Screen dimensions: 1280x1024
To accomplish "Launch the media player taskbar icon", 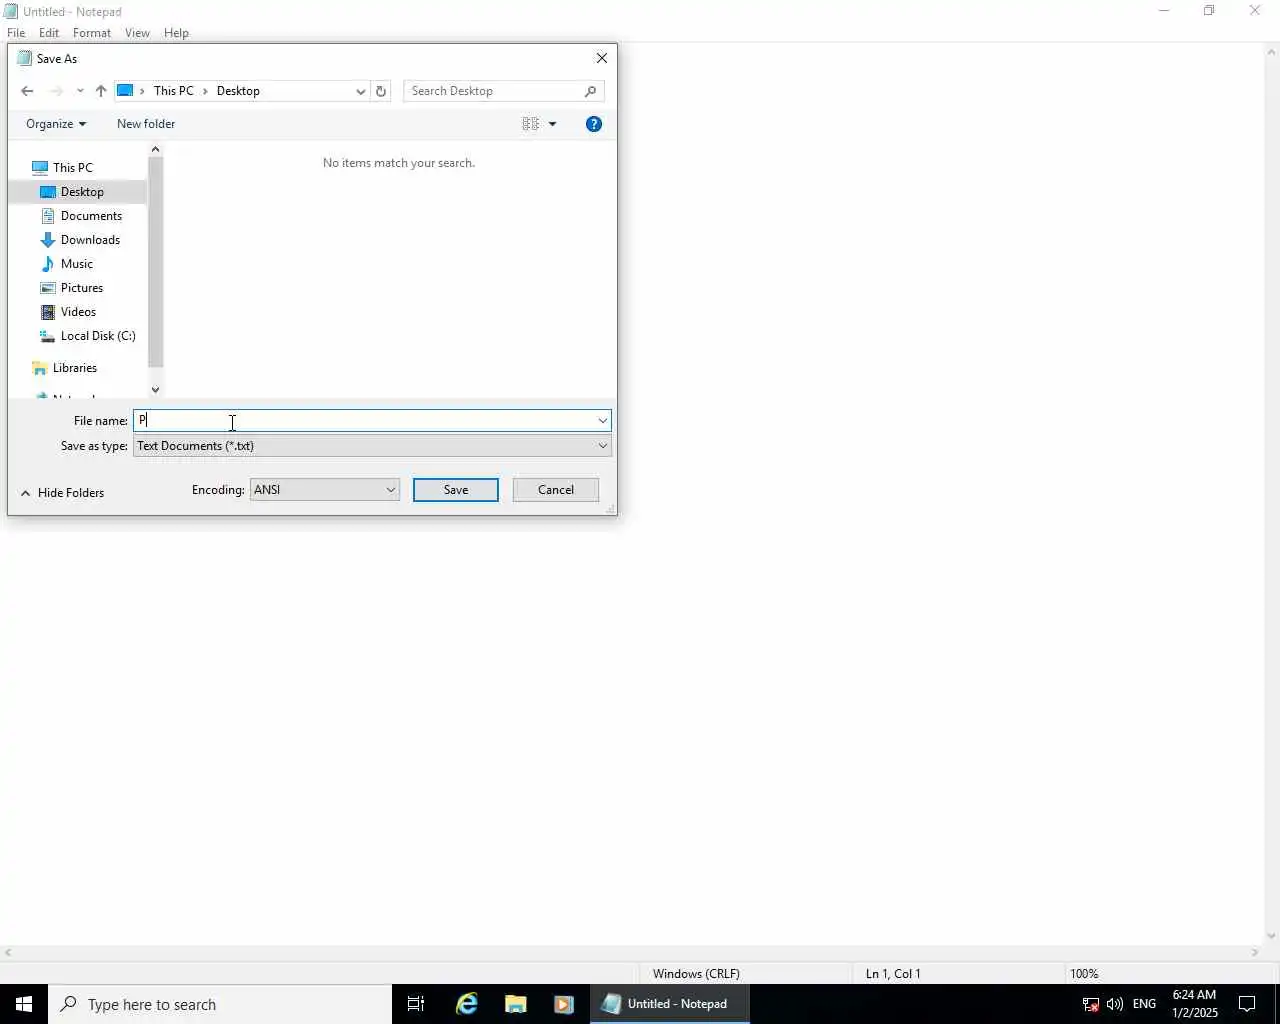I will click(x=563, y=1004).
